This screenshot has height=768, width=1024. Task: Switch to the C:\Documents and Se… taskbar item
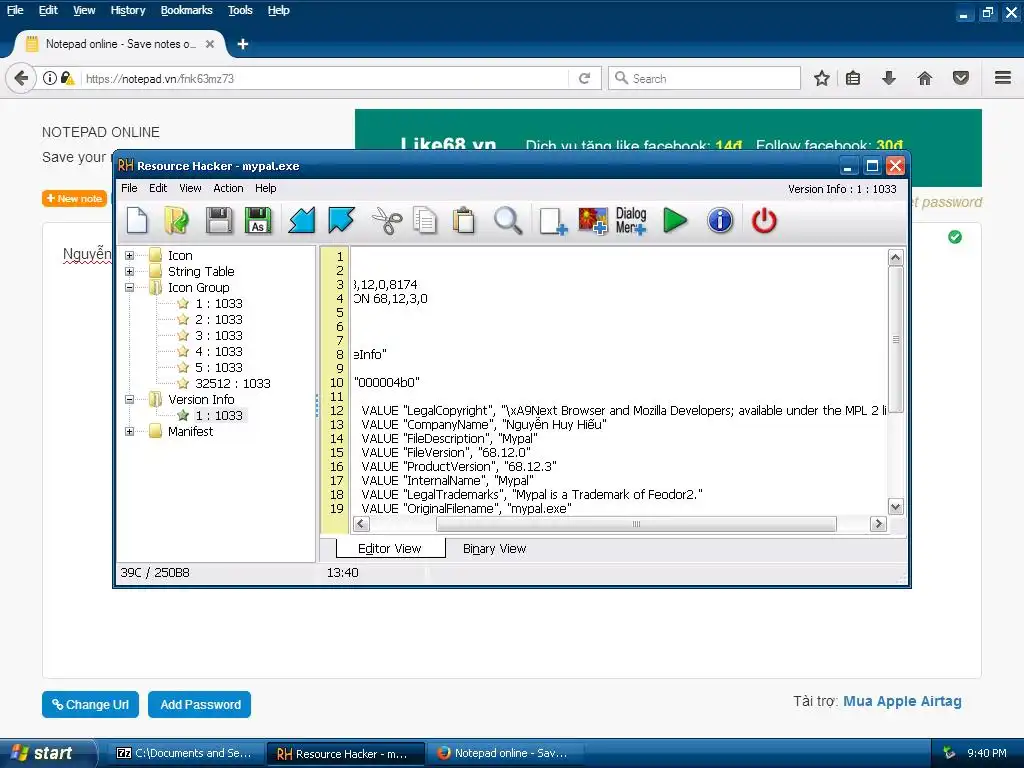click(x=185, y=753)
